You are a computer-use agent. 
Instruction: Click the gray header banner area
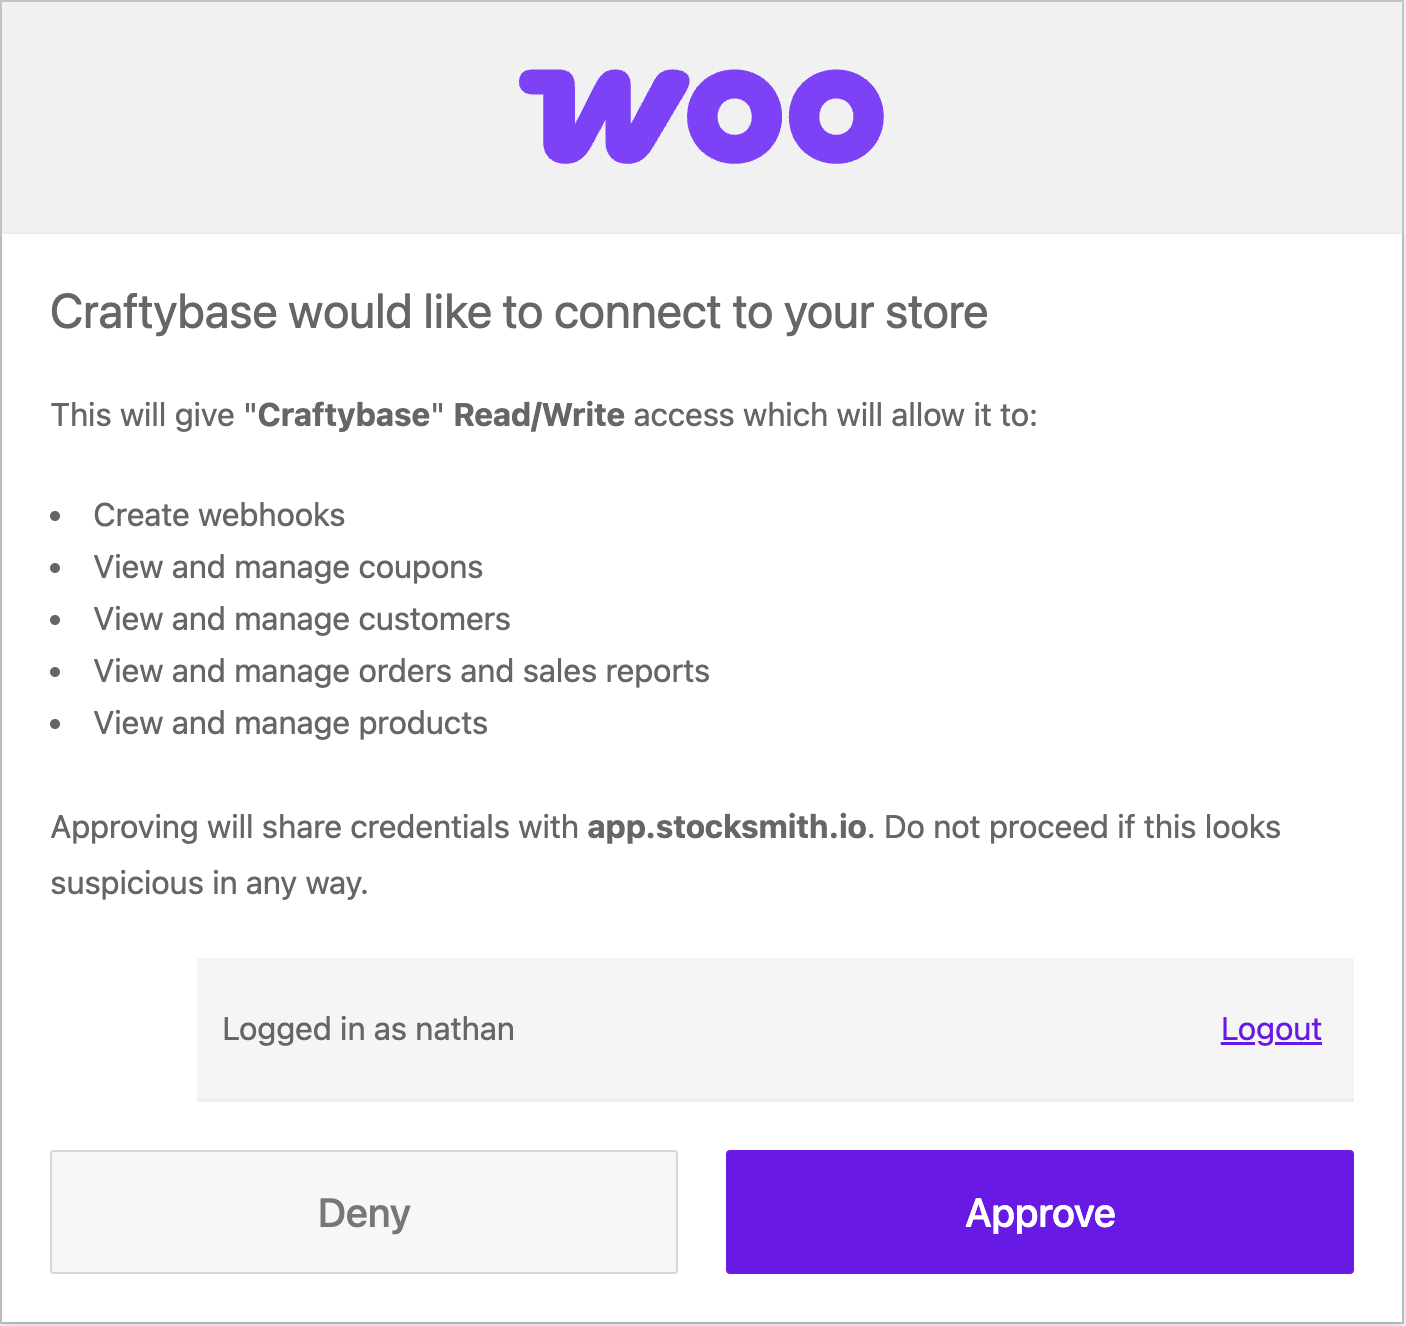[702, 117]
